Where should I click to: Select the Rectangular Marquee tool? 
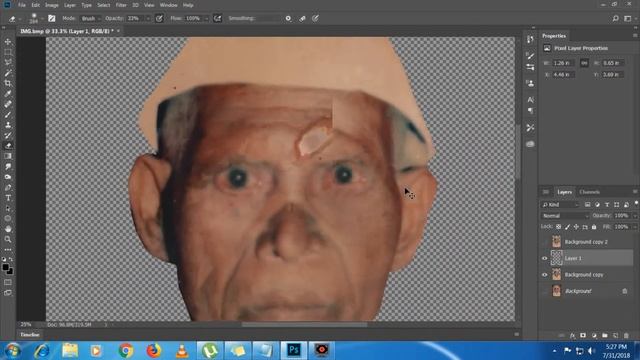pyautogui.click(x=8, y=52)
